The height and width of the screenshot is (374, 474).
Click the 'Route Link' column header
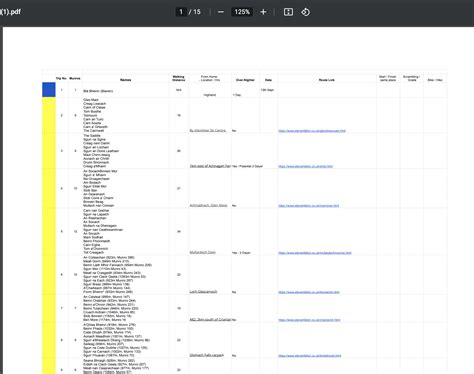tap(327, 80)
